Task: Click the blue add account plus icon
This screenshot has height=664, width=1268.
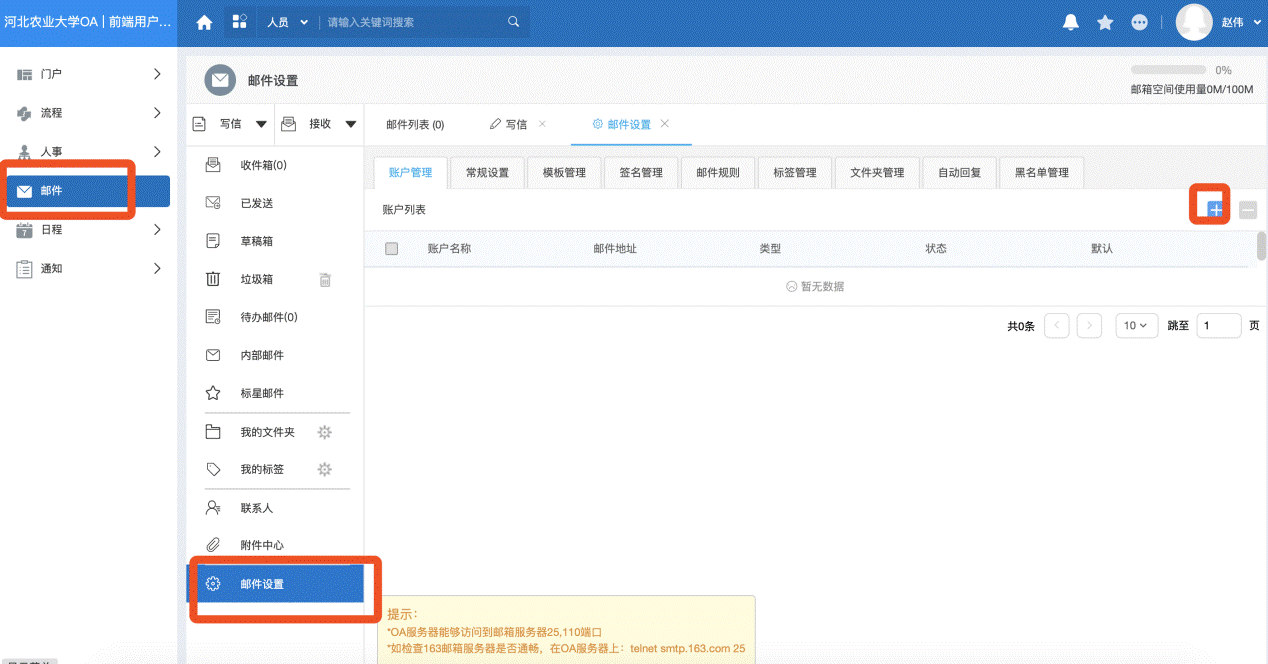Action: pos(1215,210)
